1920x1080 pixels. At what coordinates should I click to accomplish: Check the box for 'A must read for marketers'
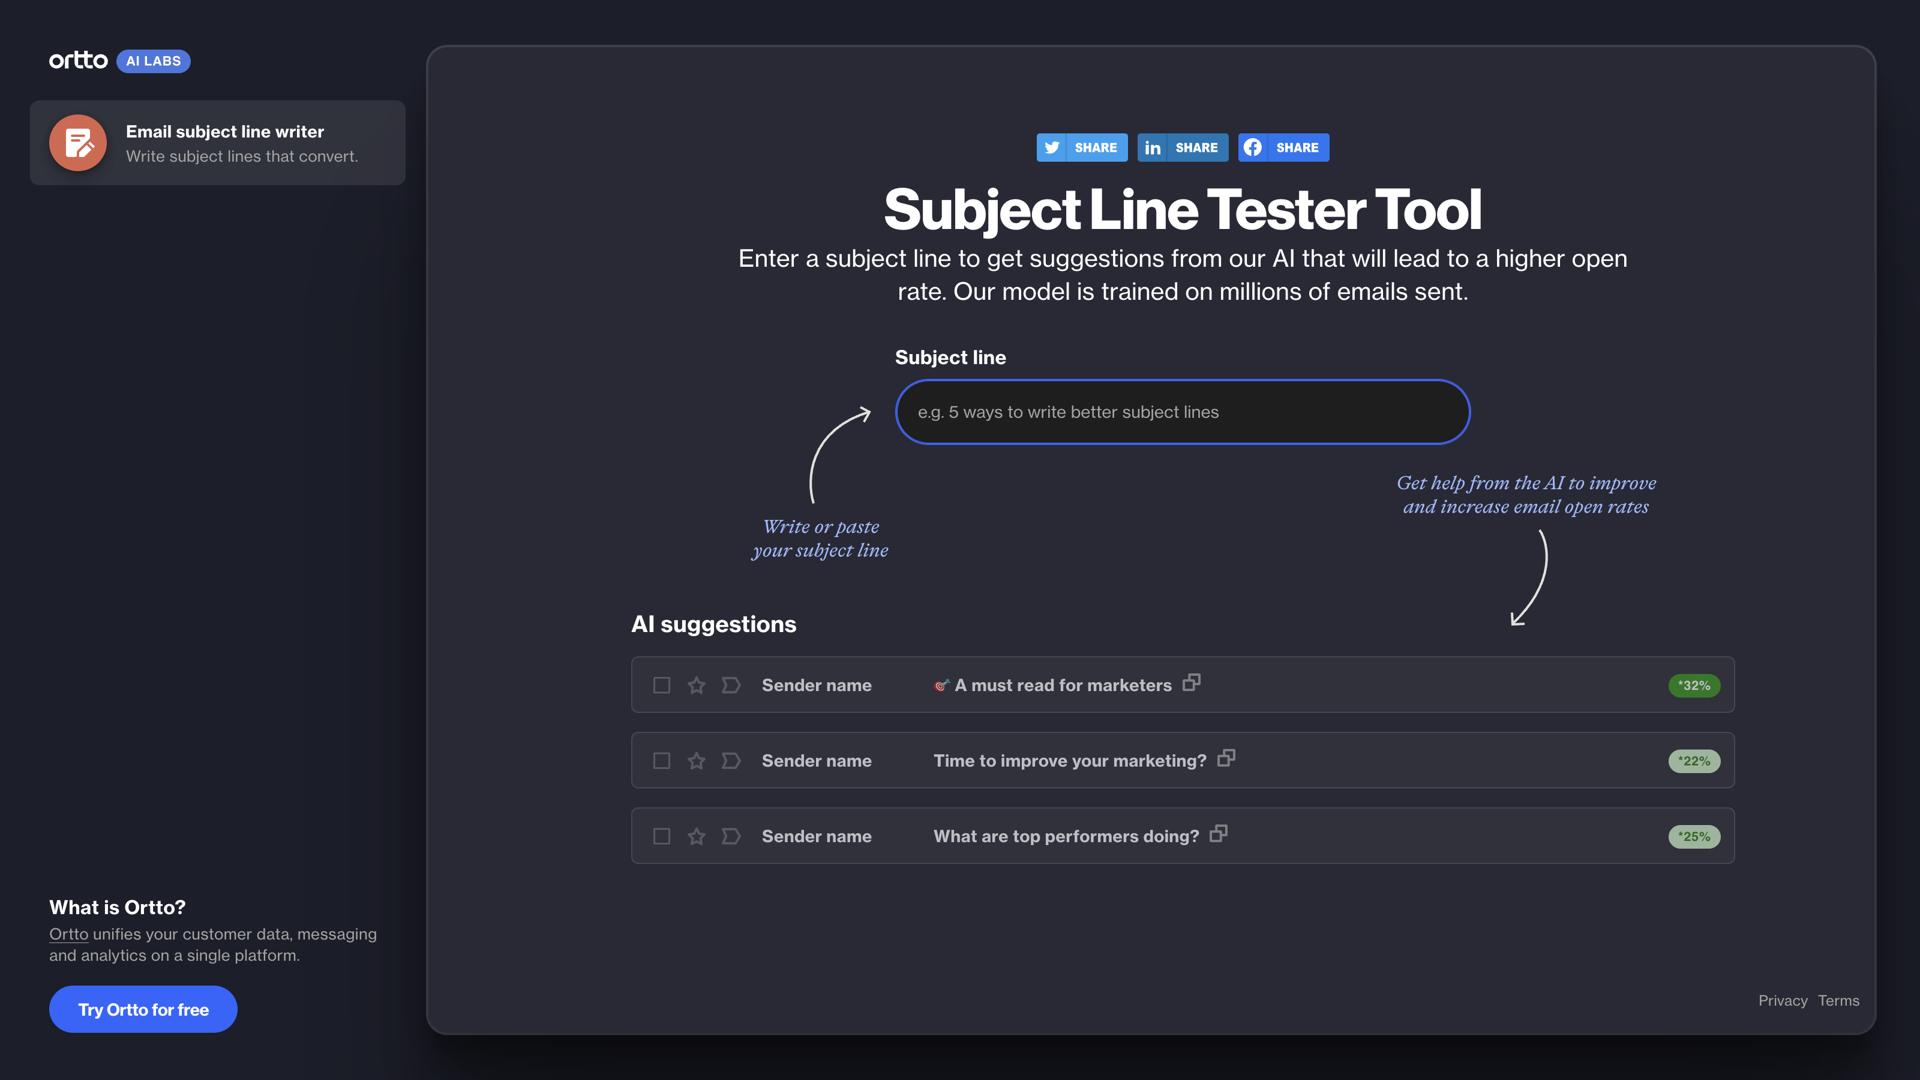[x=661, y=685]
